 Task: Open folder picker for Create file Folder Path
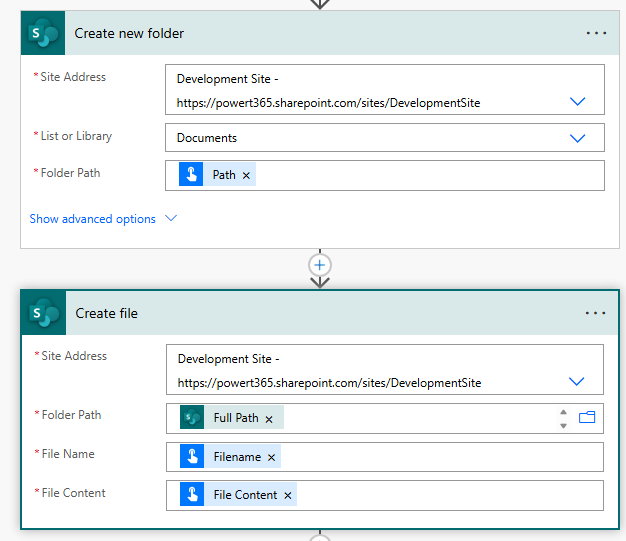(587, 418)
